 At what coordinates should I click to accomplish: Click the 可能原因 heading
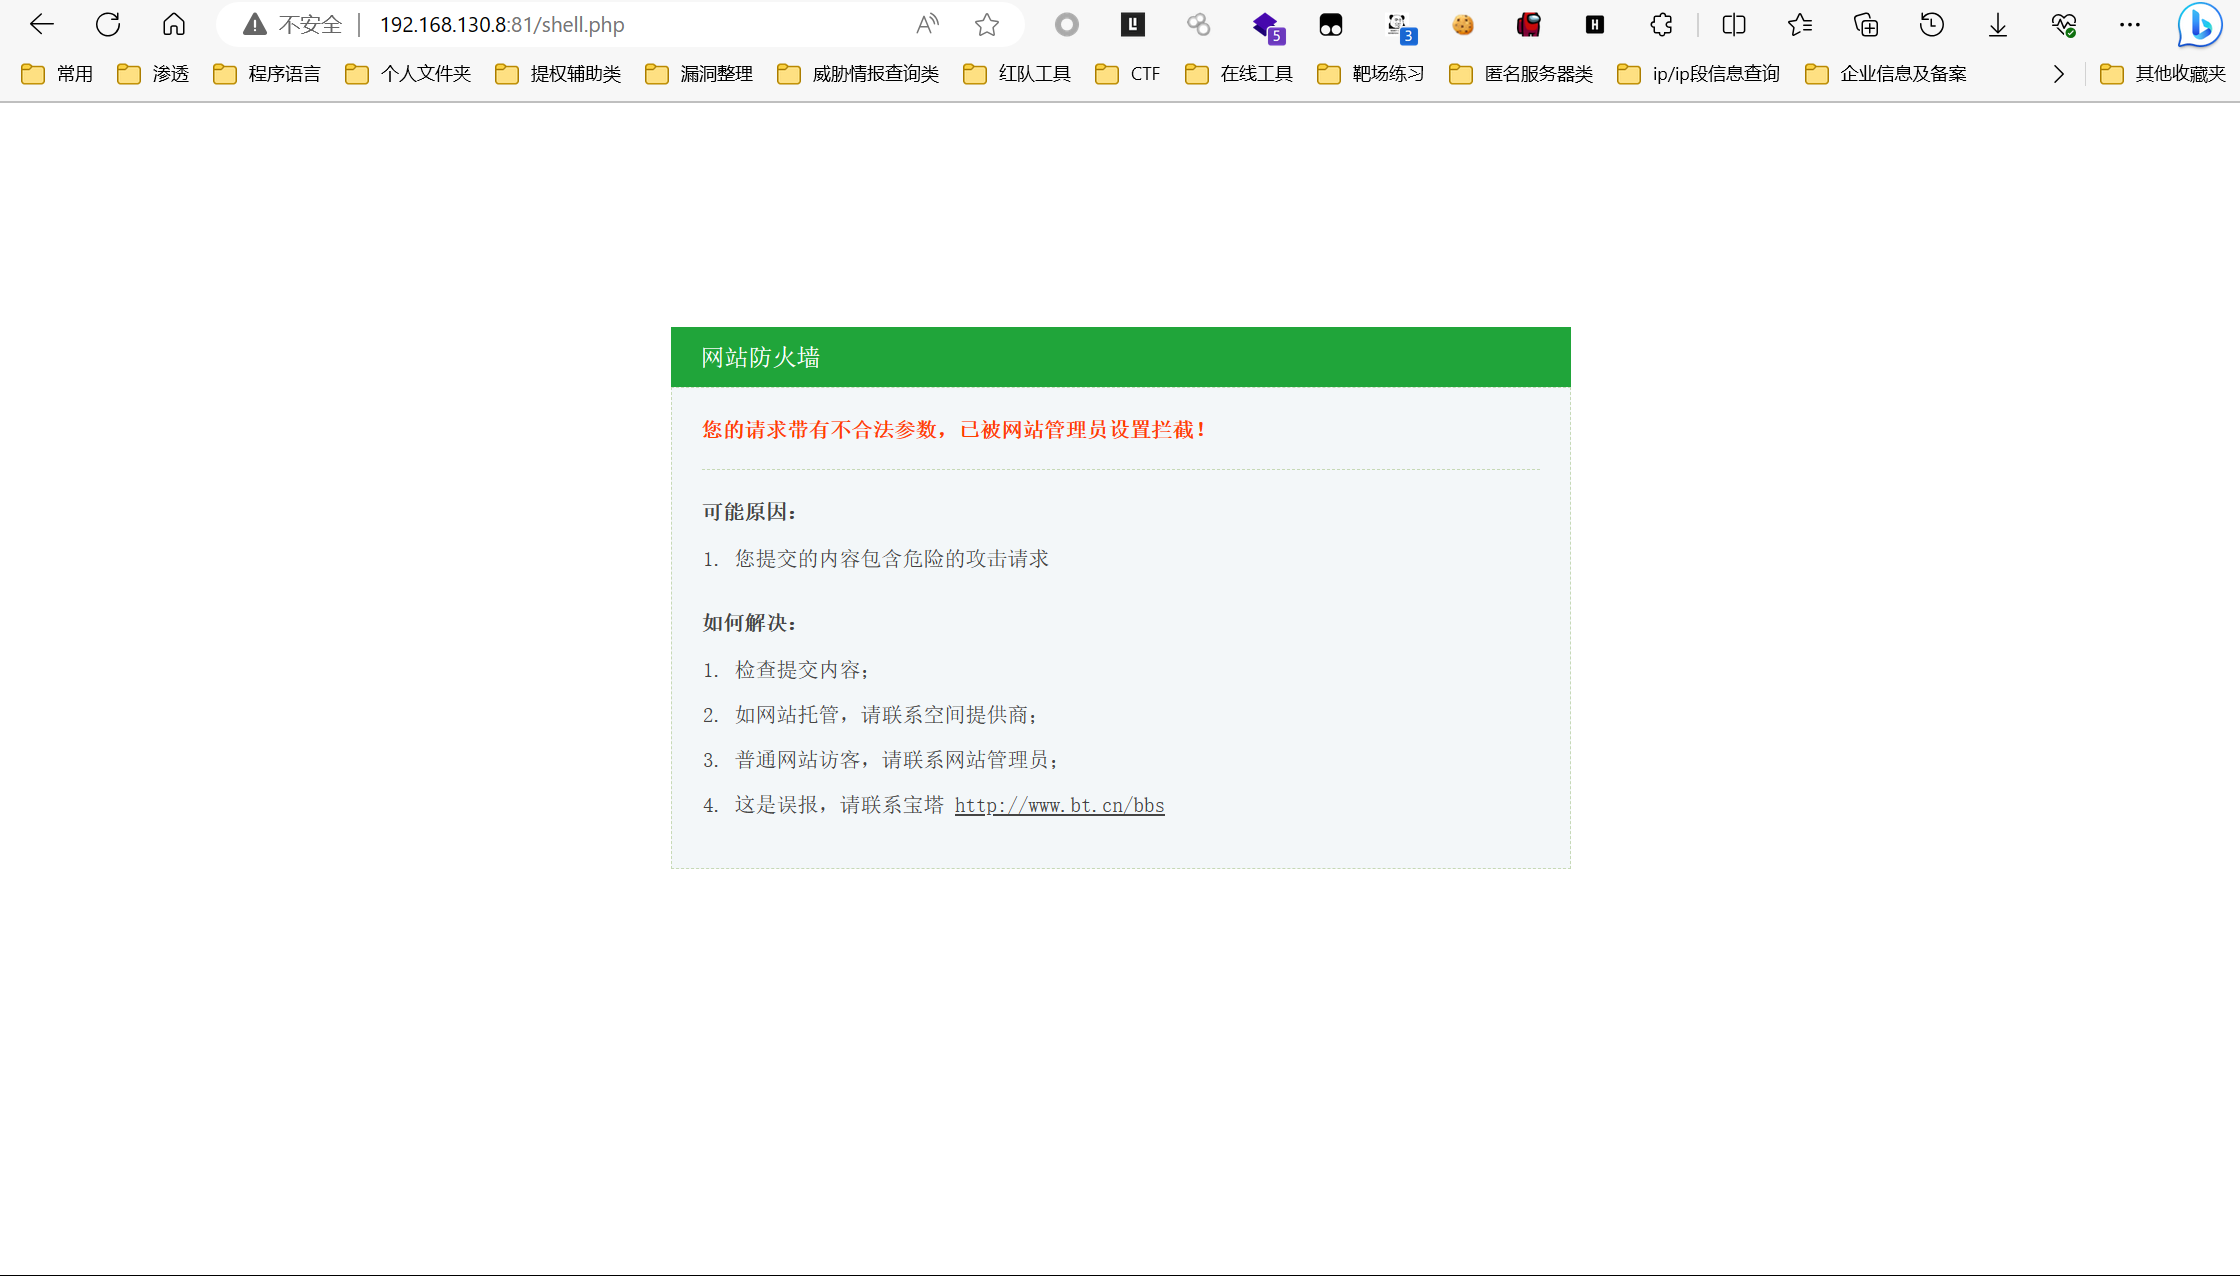[x=749, y=512]
